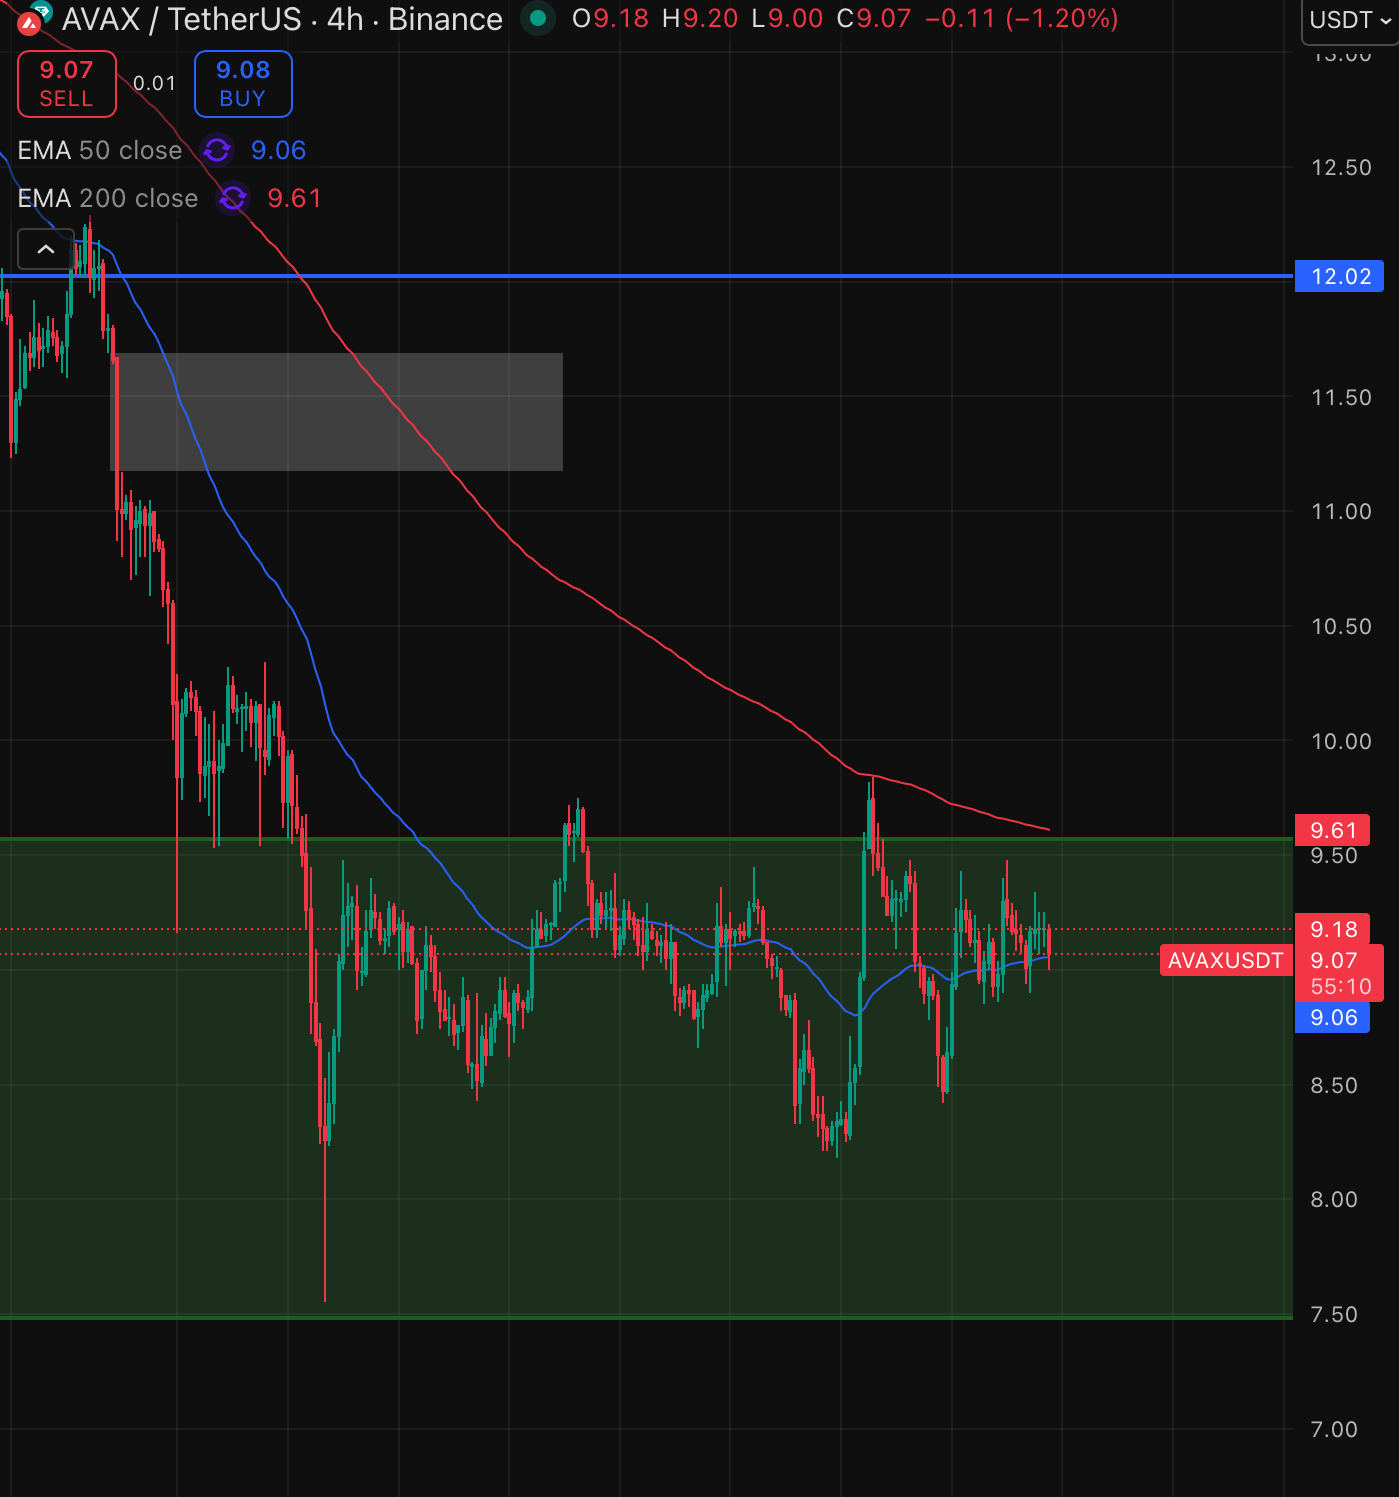Select the EMA 50 close indicator legend
The width and height of the screenshot is (1399, 1497).
(x=100, y=150)
